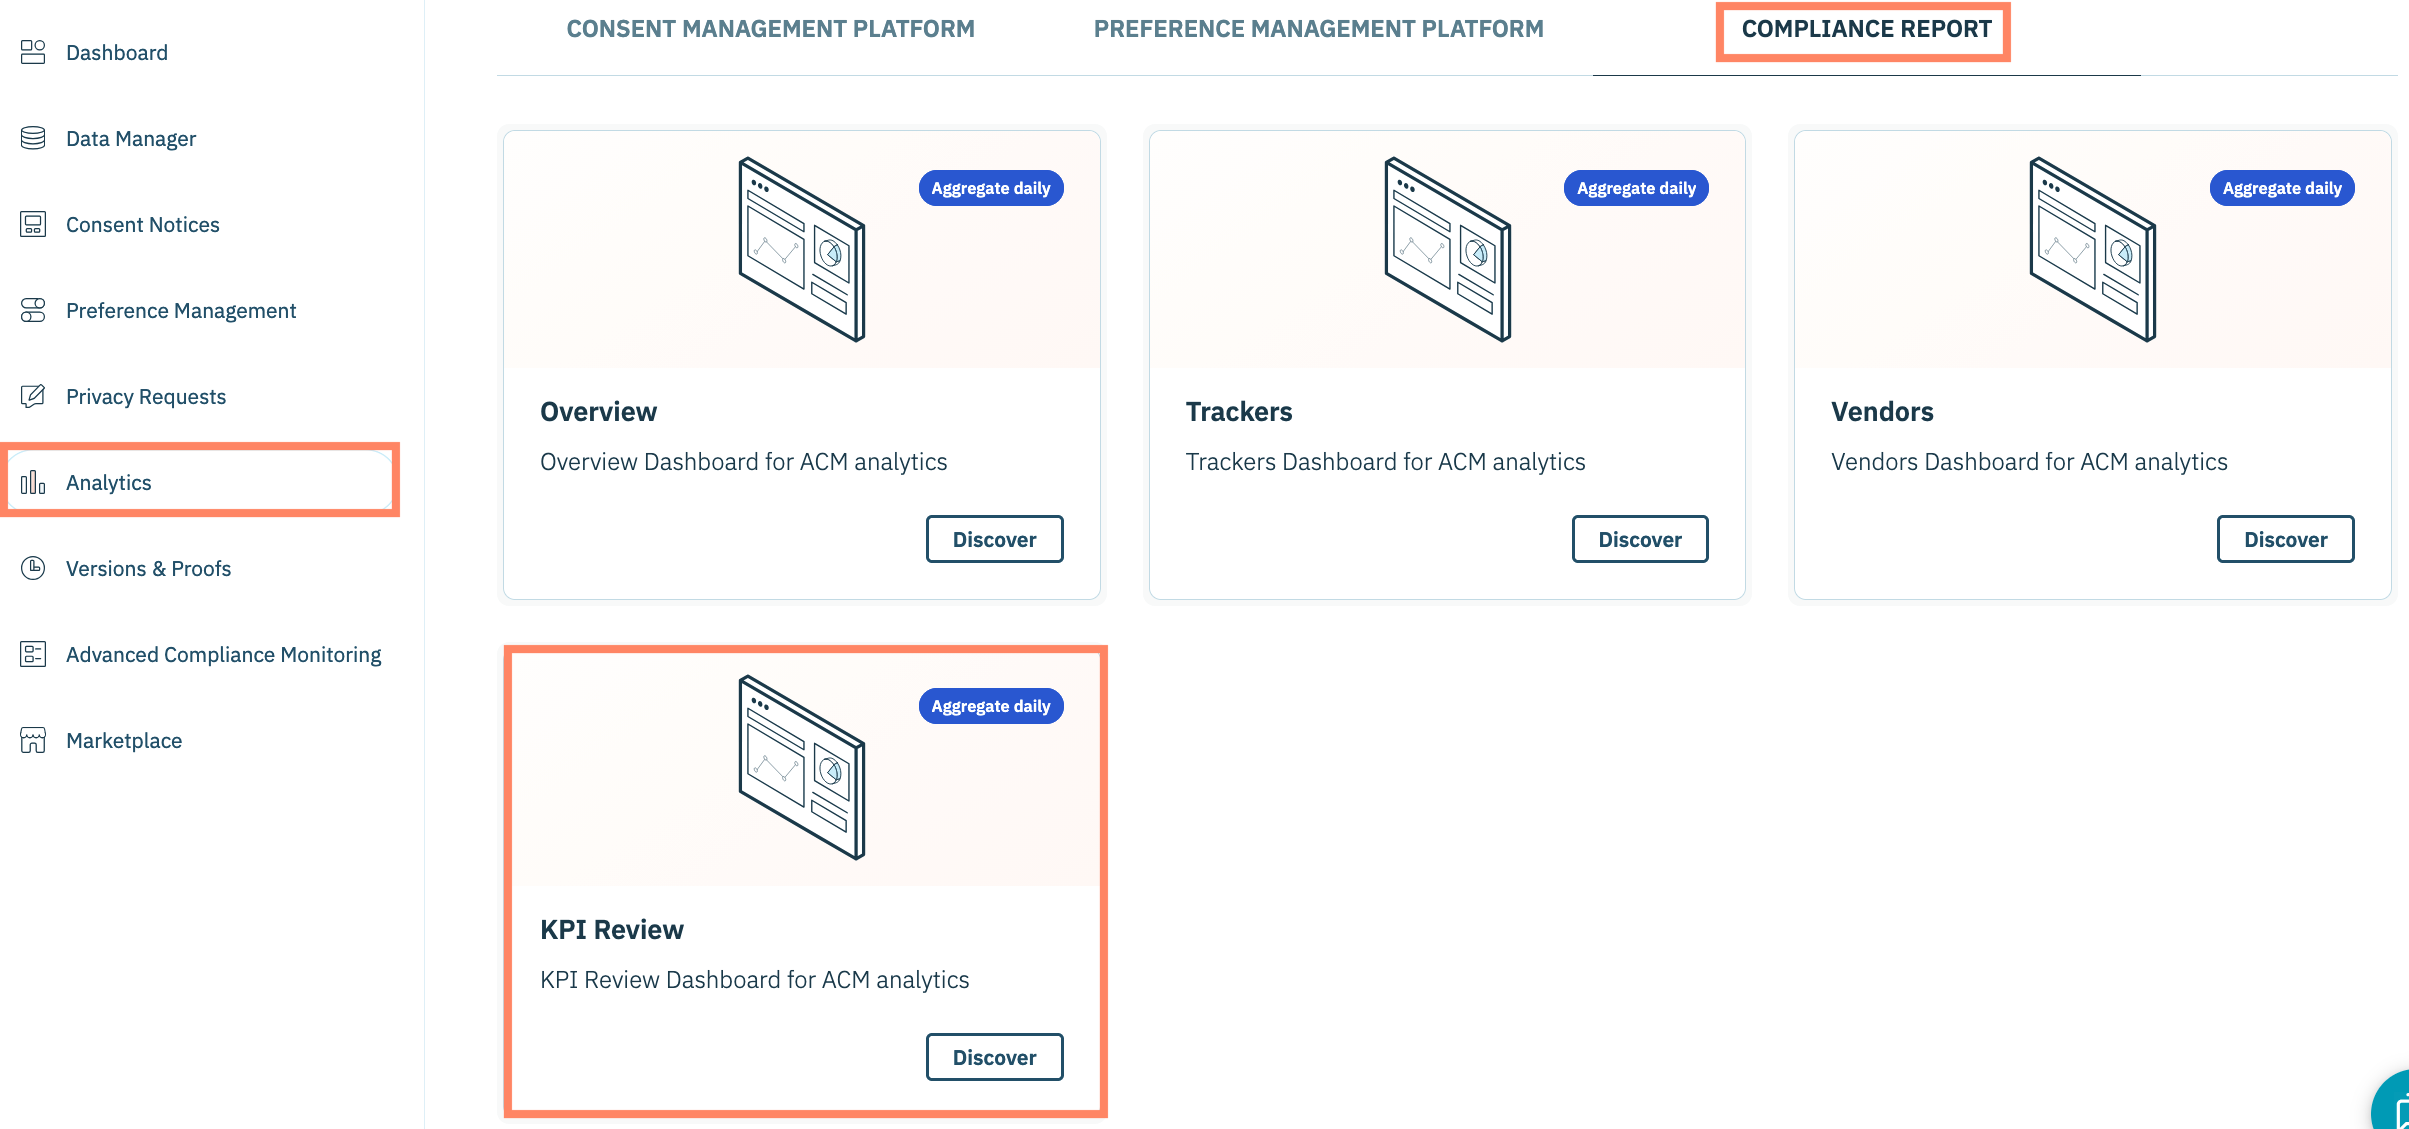The height and width of the screenshot is (1129, 2409).
Task: Click the Vendors card dashboard illustration
Action: click(2092, 249)
